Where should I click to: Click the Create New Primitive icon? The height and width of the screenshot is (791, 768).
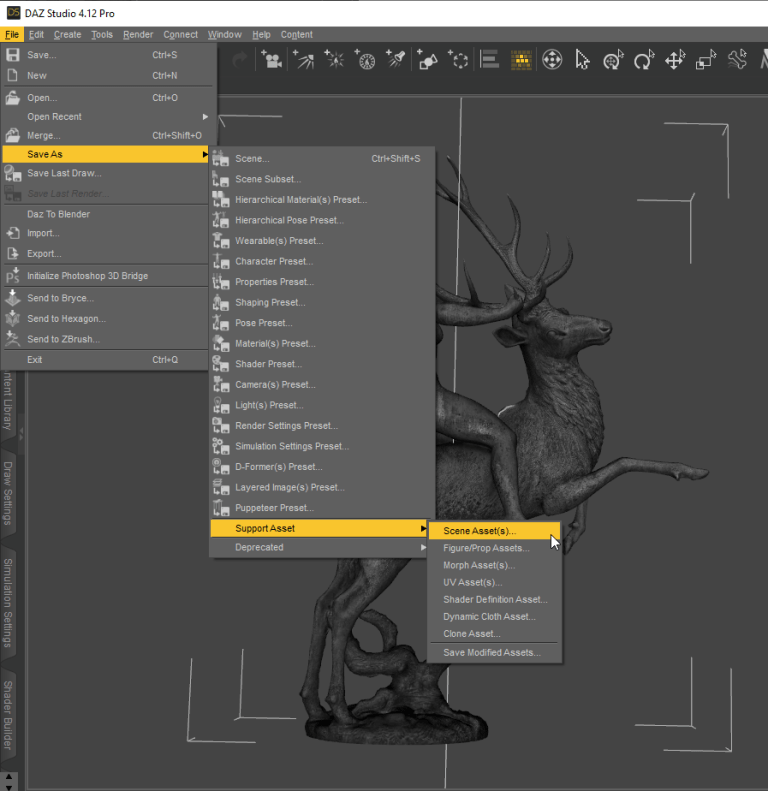click(427, 60)
